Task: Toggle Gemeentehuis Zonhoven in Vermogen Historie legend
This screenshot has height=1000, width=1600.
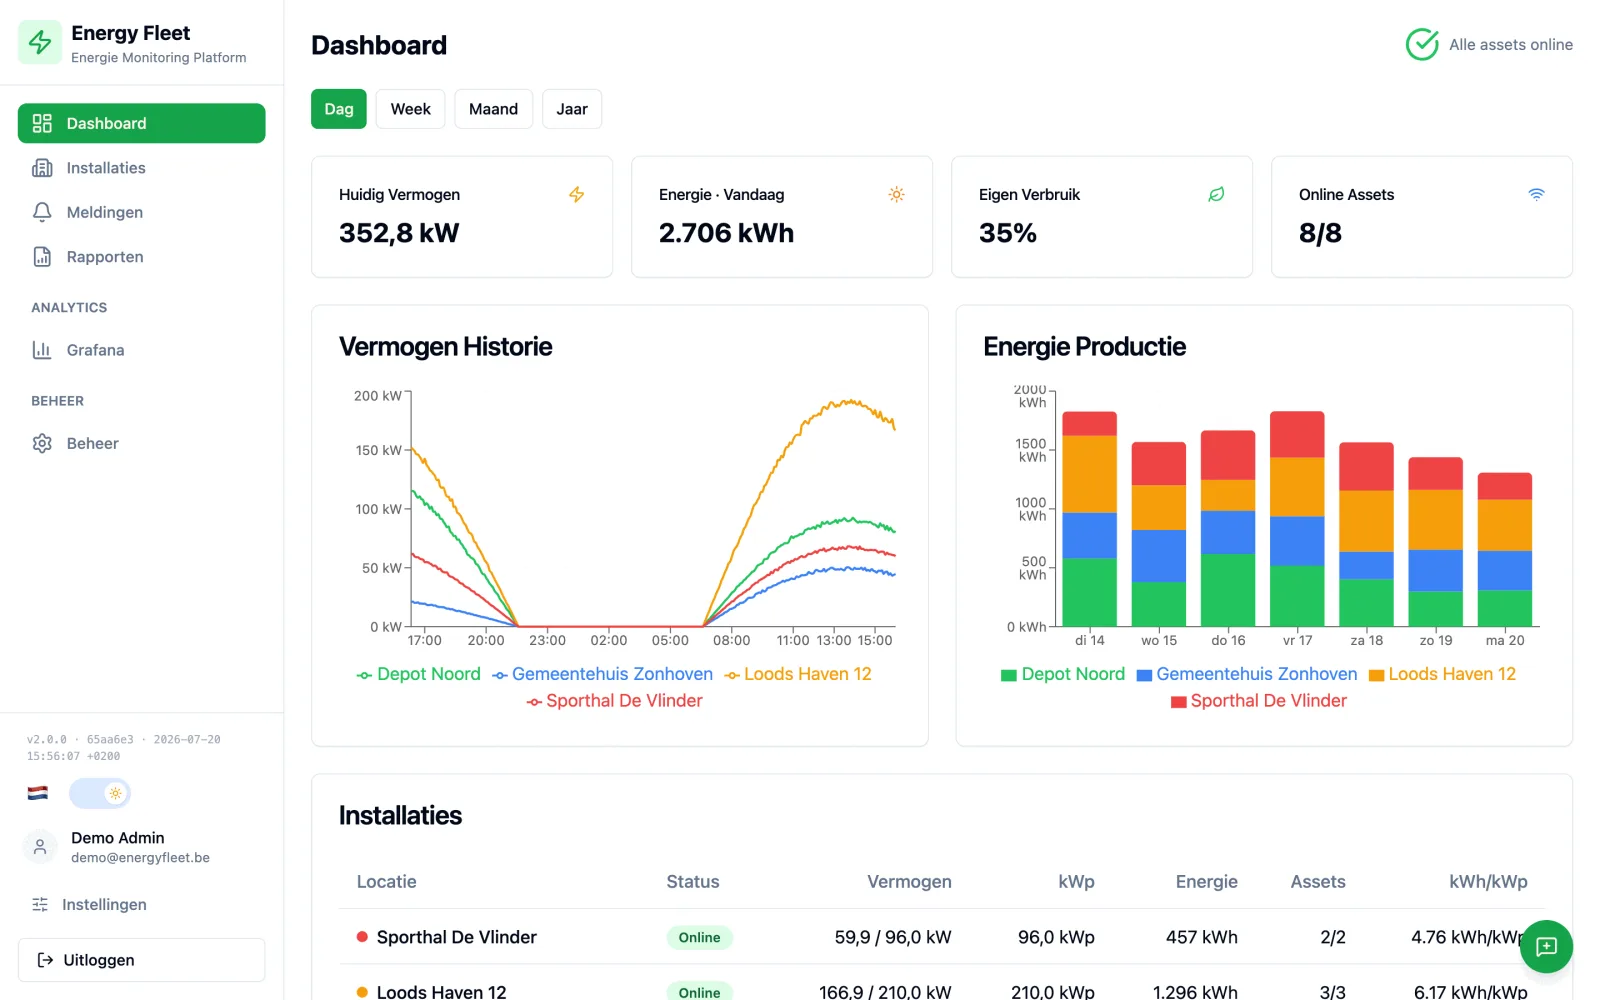Action: [x=602, y=674]
